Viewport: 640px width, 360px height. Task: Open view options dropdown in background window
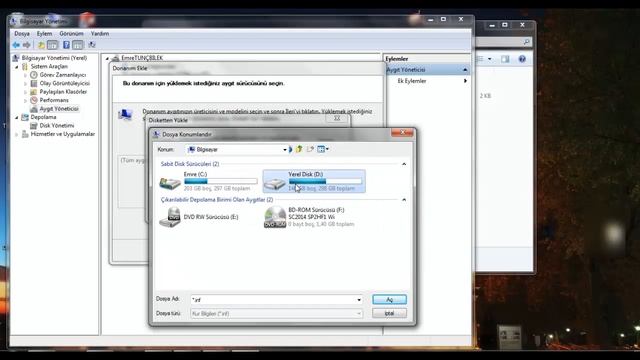pyautogui.click(x=490, y=59)
